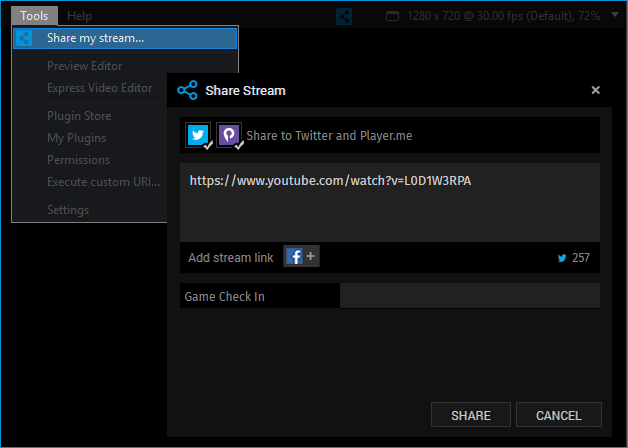This screenshot has height=448, width=628.
Task: Click Share to Twitter and Player.me text
Action: coord(329,136)
